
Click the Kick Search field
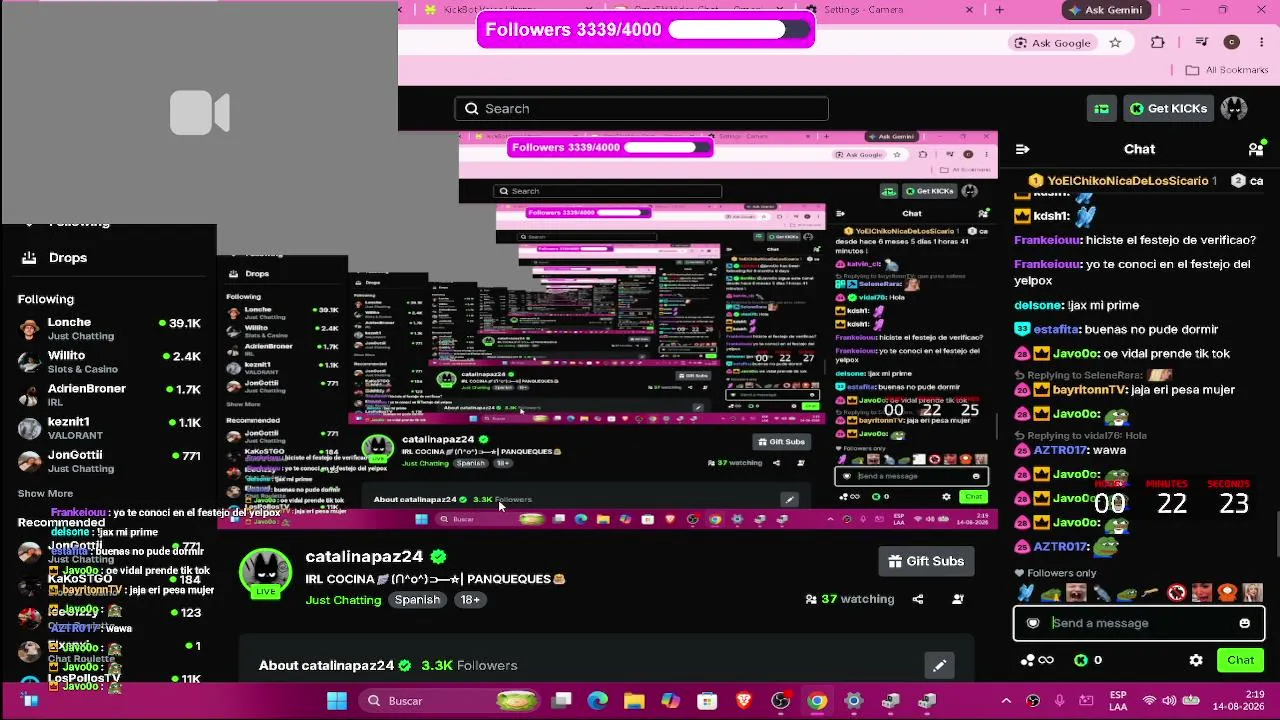641,109
